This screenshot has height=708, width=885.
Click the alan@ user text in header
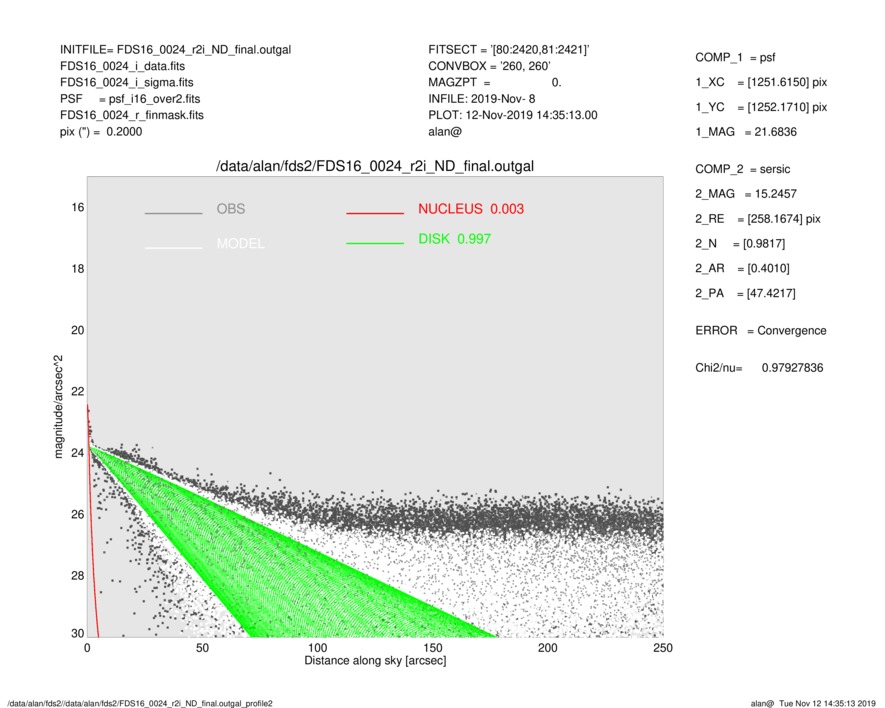[445, 132]
